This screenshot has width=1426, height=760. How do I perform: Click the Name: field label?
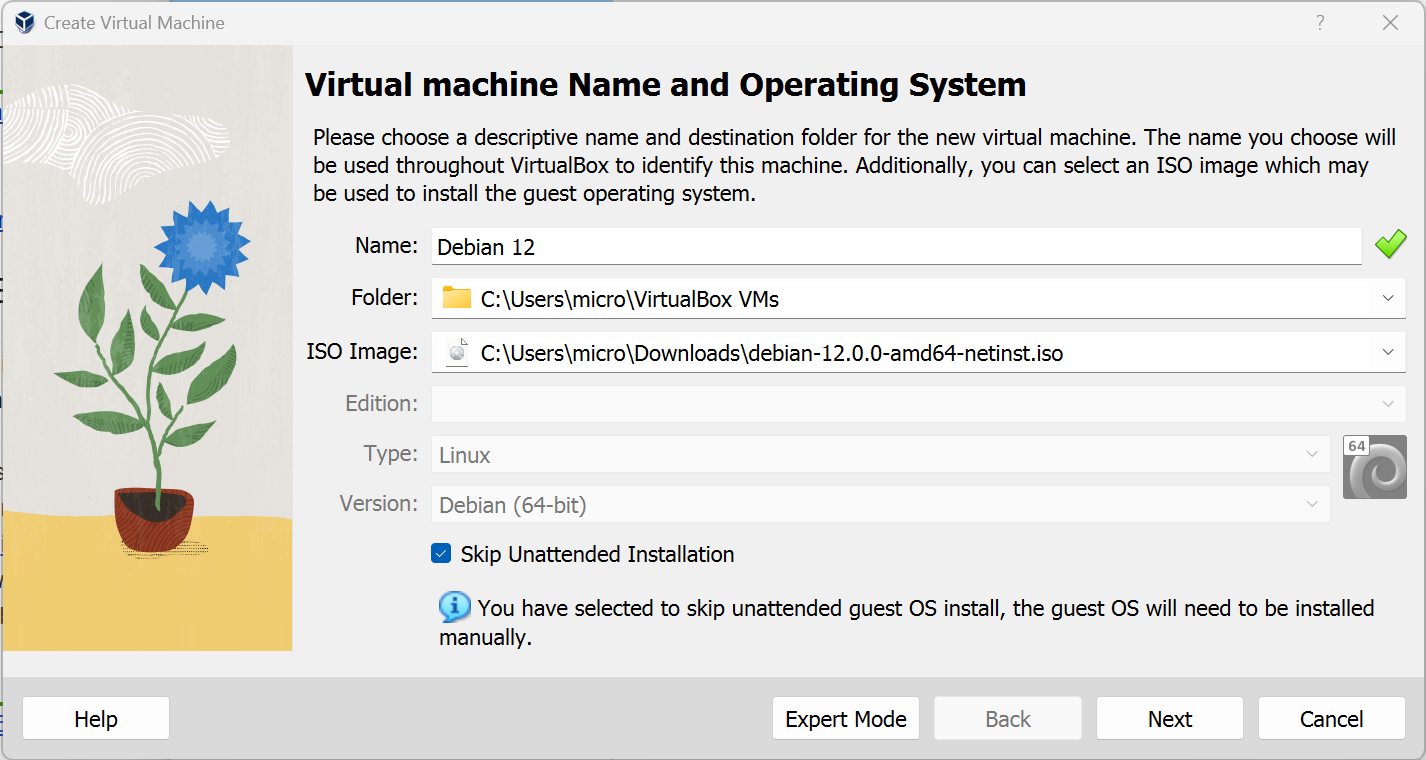click(387, 245)
